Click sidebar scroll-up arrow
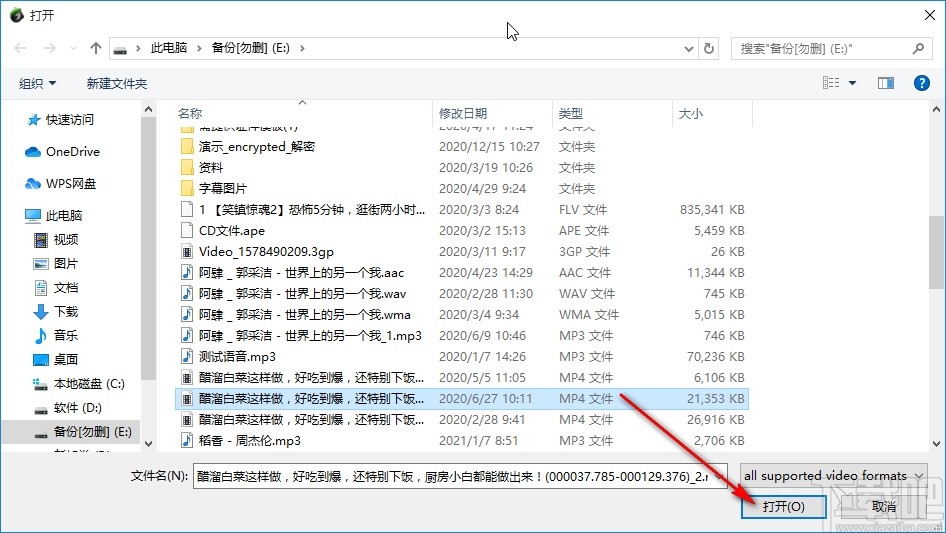The width and height of the screenshot is (946, 533). pyautogui.click(x=148, y=109)
